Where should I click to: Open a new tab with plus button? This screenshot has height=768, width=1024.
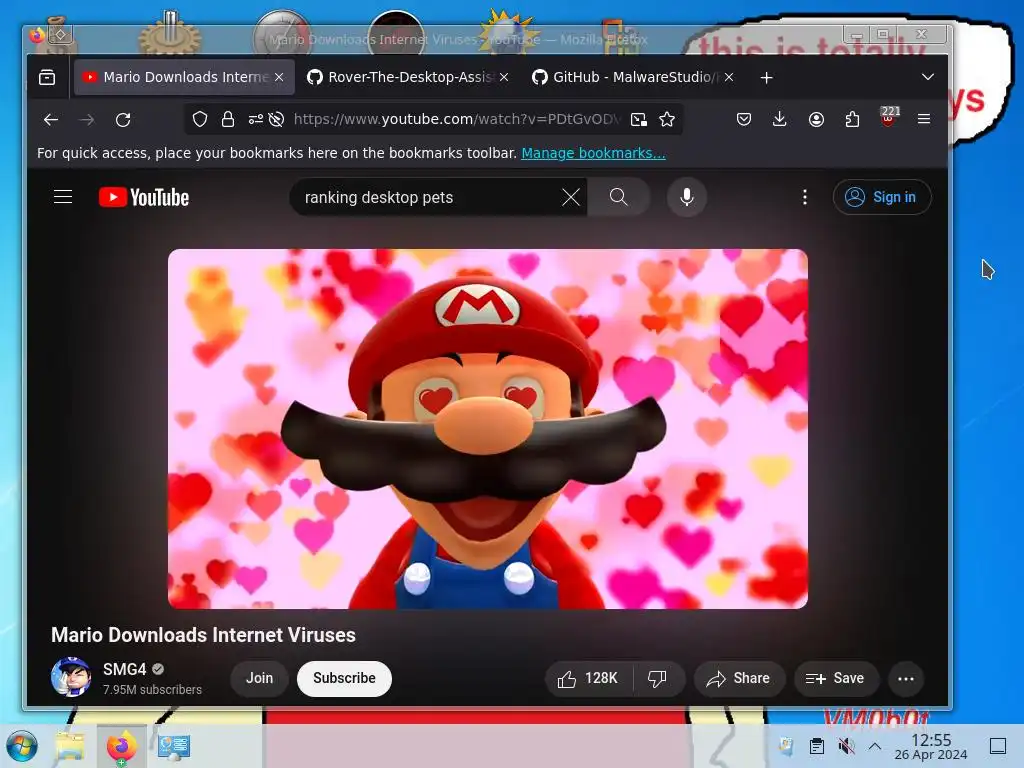767,78
